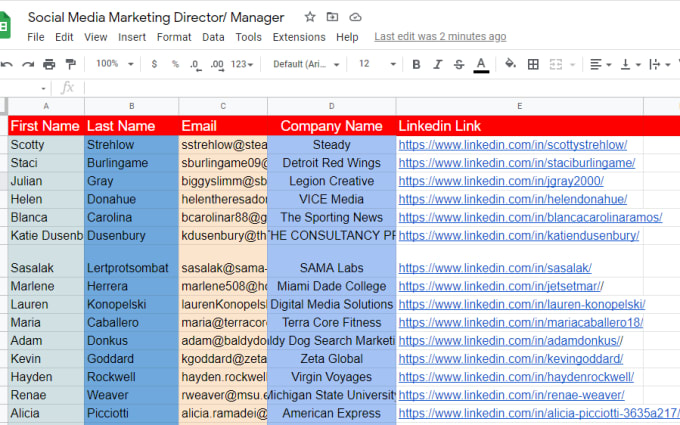Open horizontal align dropdown
Screen dimensions: 680x425
point(601,64)
